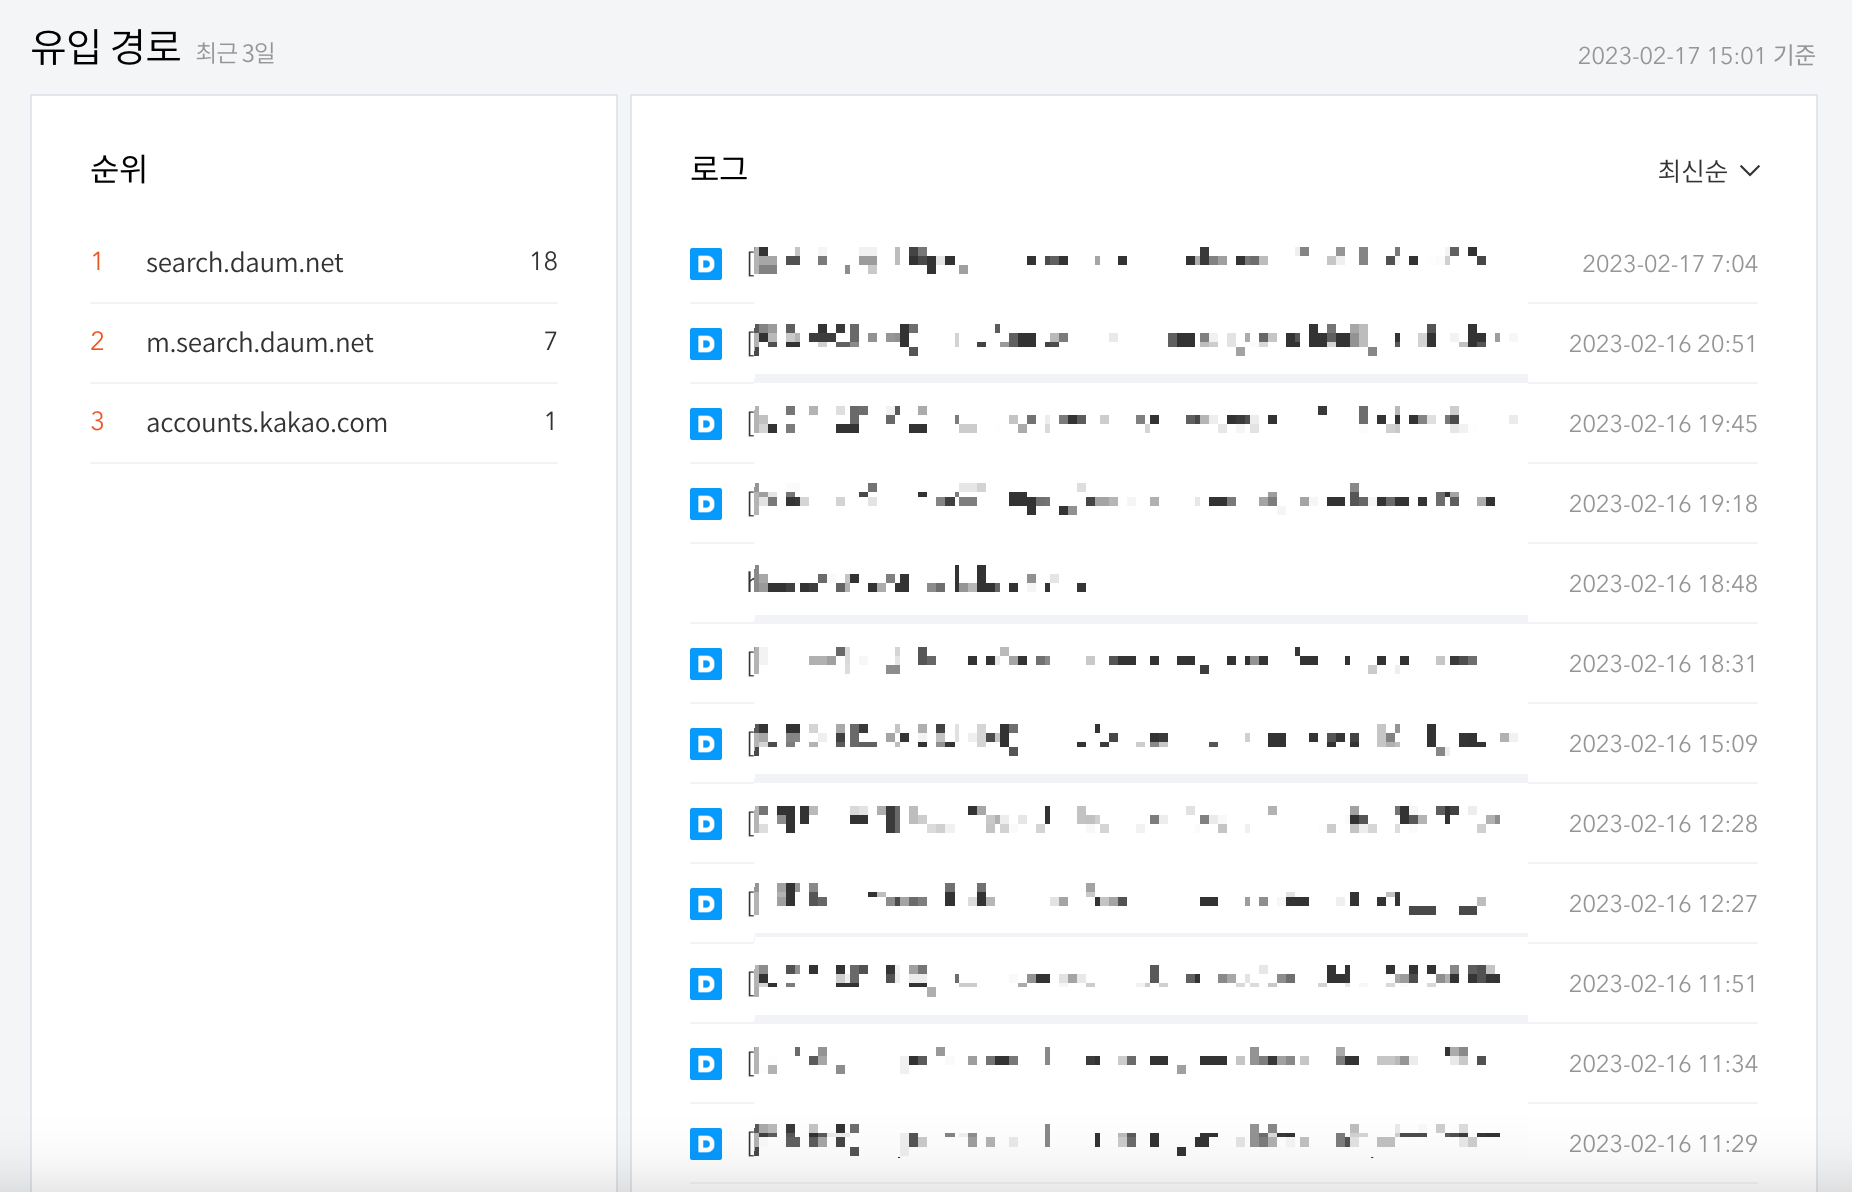The height and width of the screenshot is (1192, 1852).
Task: Click the Daum icon for 2023-02-17 7:04 log
Action: [x=706, y=264]
